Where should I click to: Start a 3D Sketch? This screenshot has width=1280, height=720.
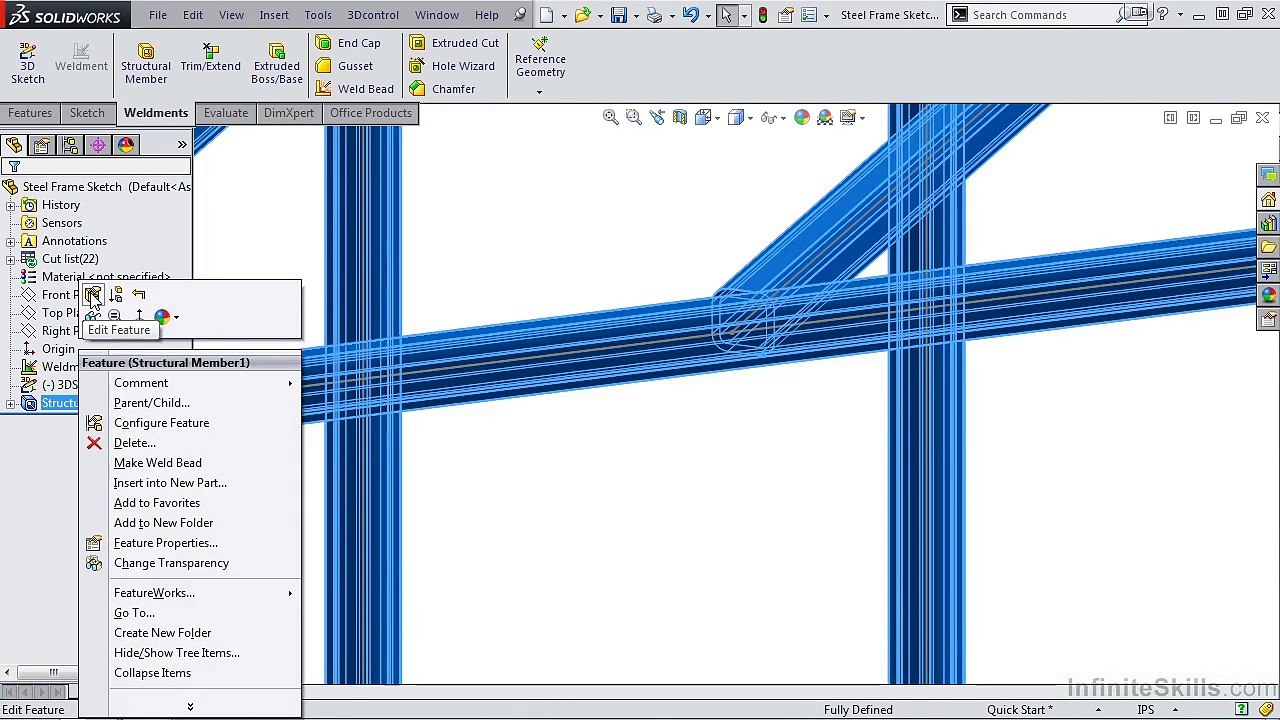click(x=28, y=64)
